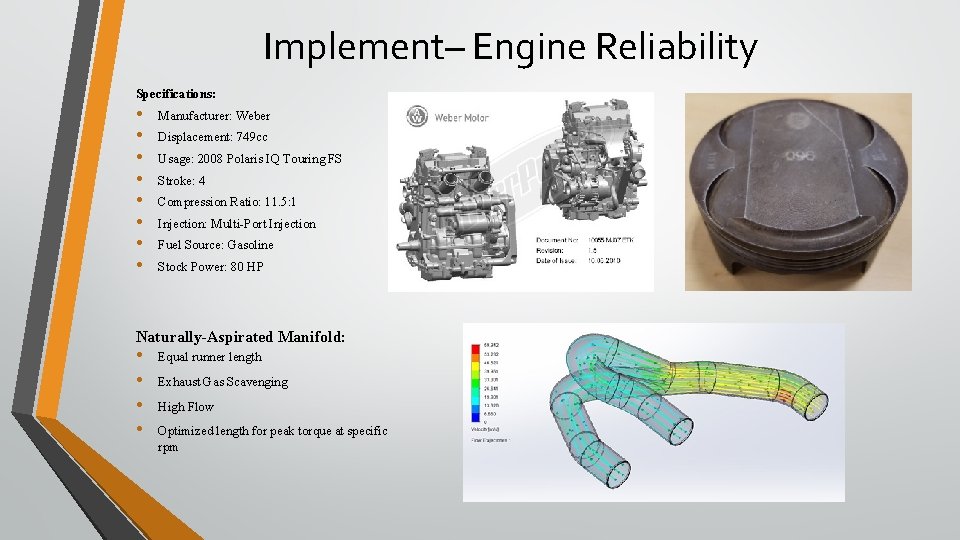Select the Weber Motor logo icon

point(417,116)
